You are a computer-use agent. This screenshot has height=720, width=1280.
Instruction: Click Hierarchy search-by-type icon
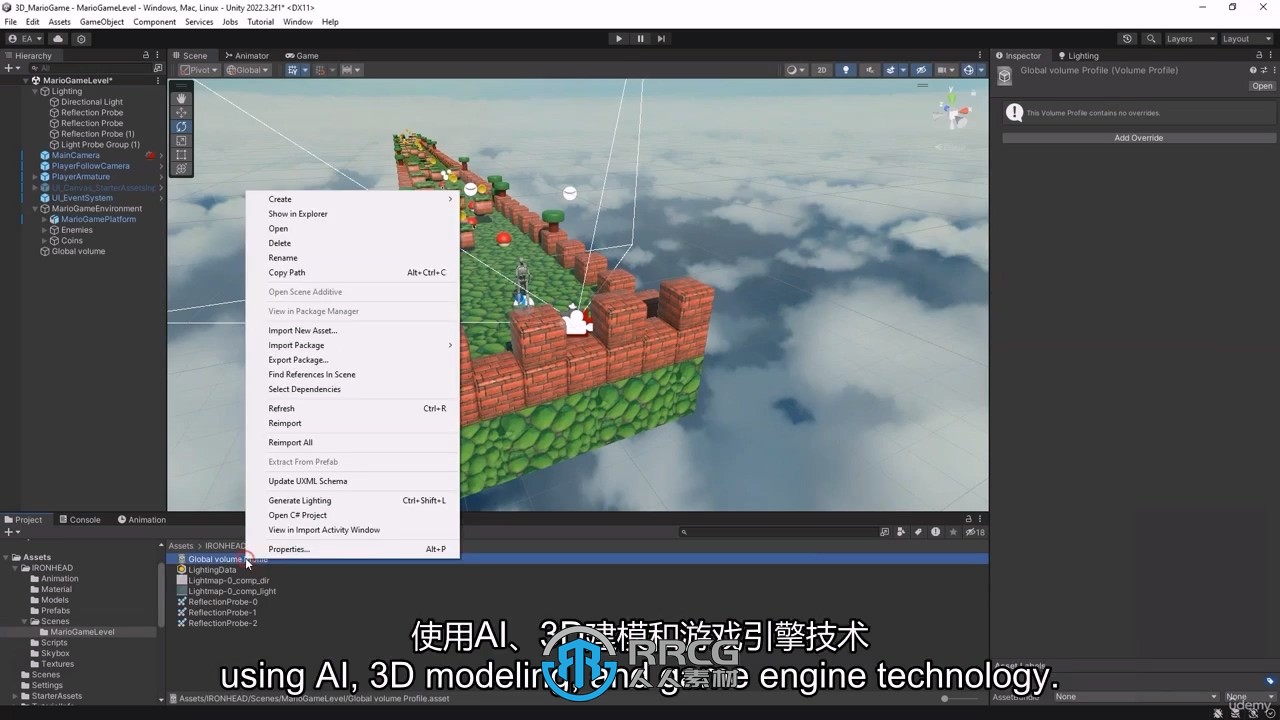(158, 68)
